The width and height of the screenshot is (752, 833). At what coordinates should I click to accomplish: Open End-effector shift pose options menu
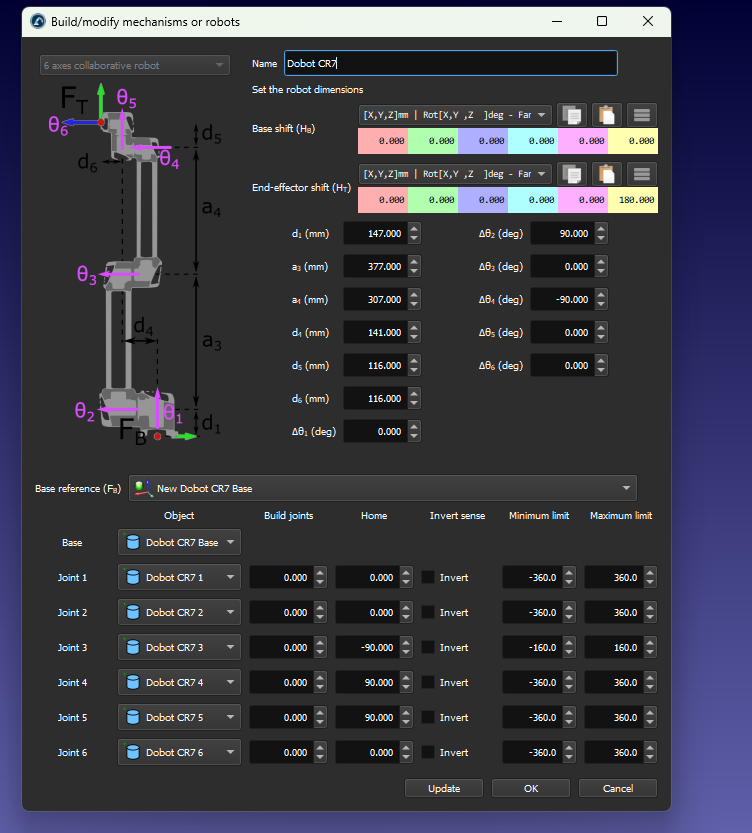[642, 173]
